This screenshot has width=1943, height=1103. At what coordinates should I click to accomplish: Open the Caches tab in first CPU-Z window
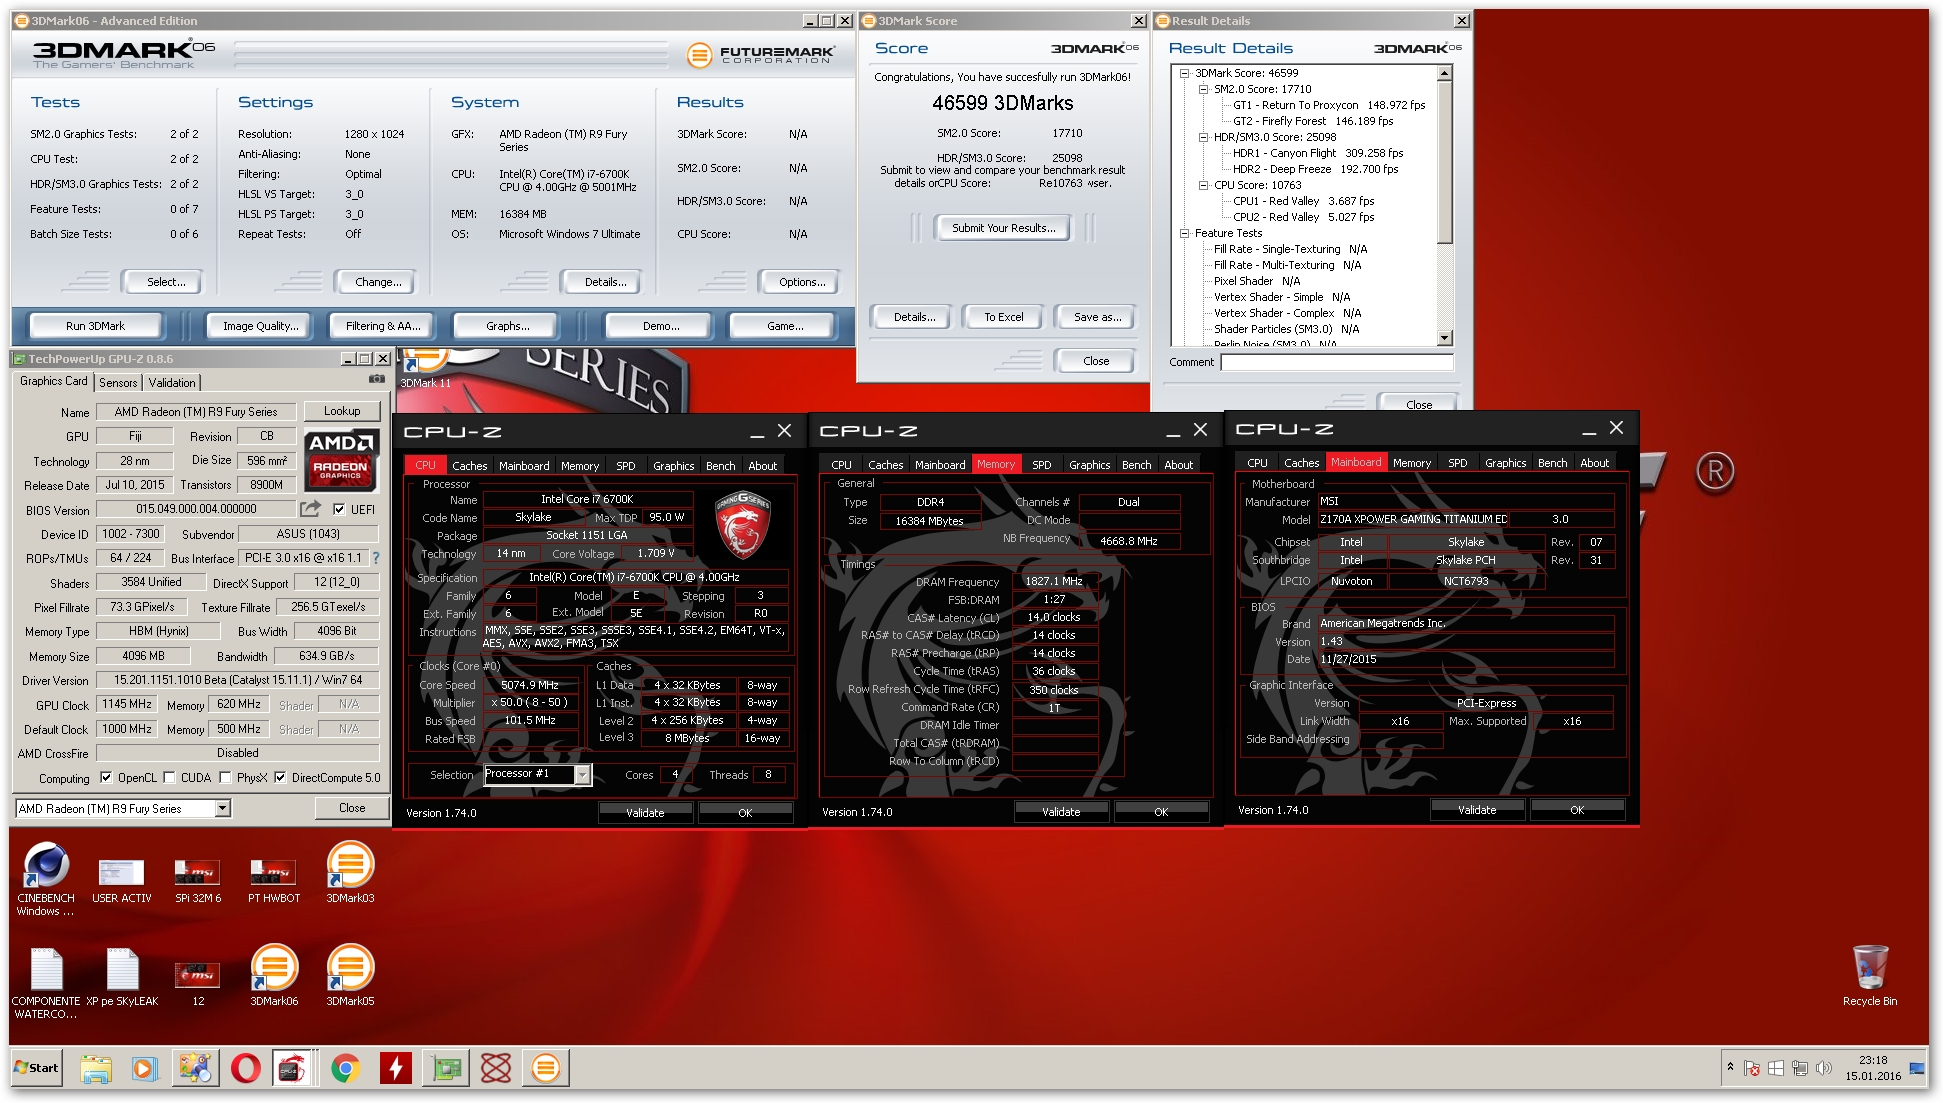point(469,466)
